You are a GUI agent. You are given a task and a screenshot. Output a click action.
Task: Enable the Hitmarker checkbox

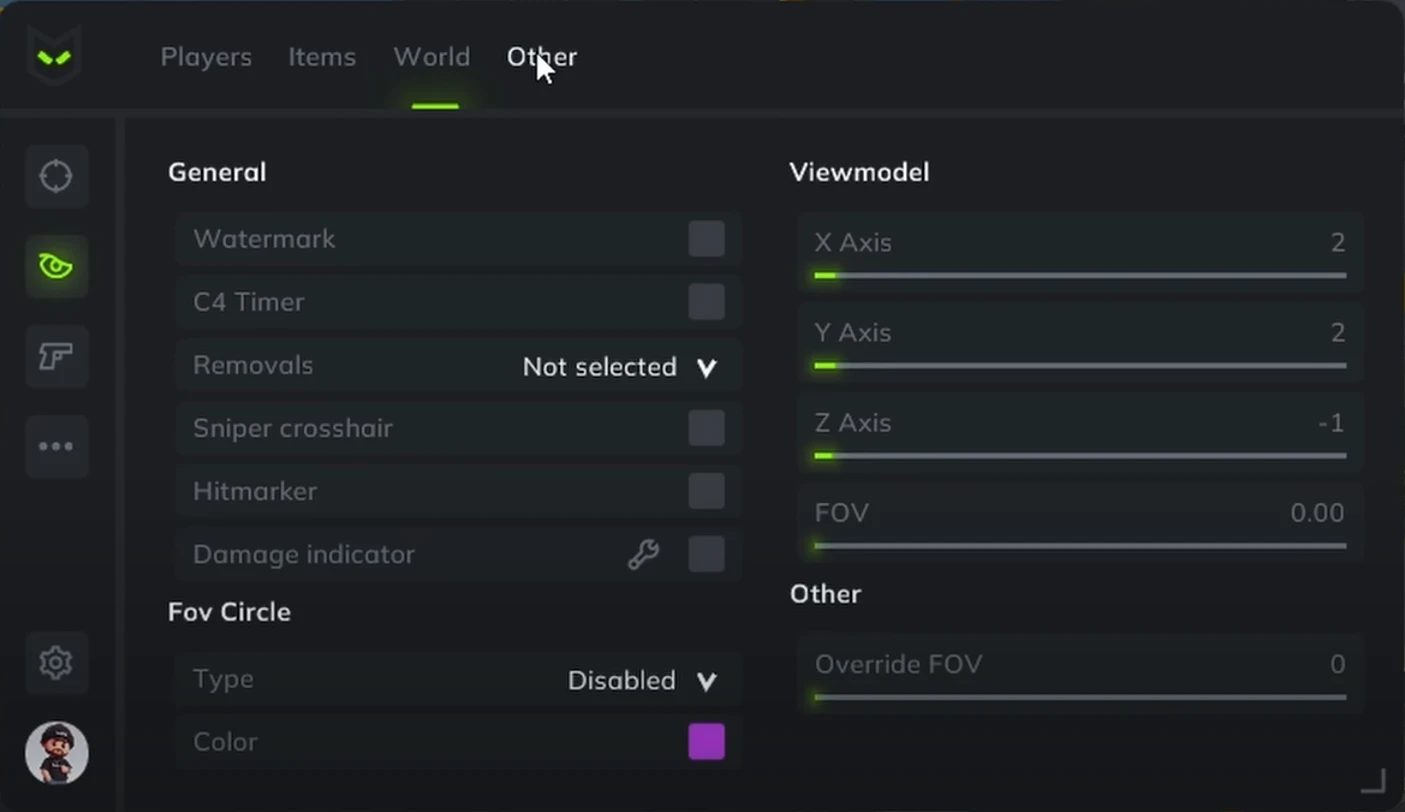click(706, 491)
